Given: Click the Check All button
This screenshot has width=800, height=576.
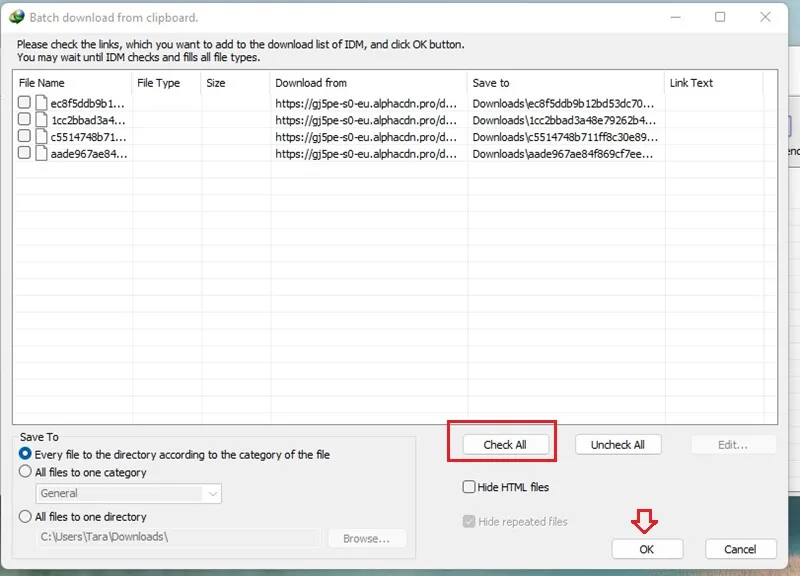Looking at the screenshot, I should (x=505, y=444).
